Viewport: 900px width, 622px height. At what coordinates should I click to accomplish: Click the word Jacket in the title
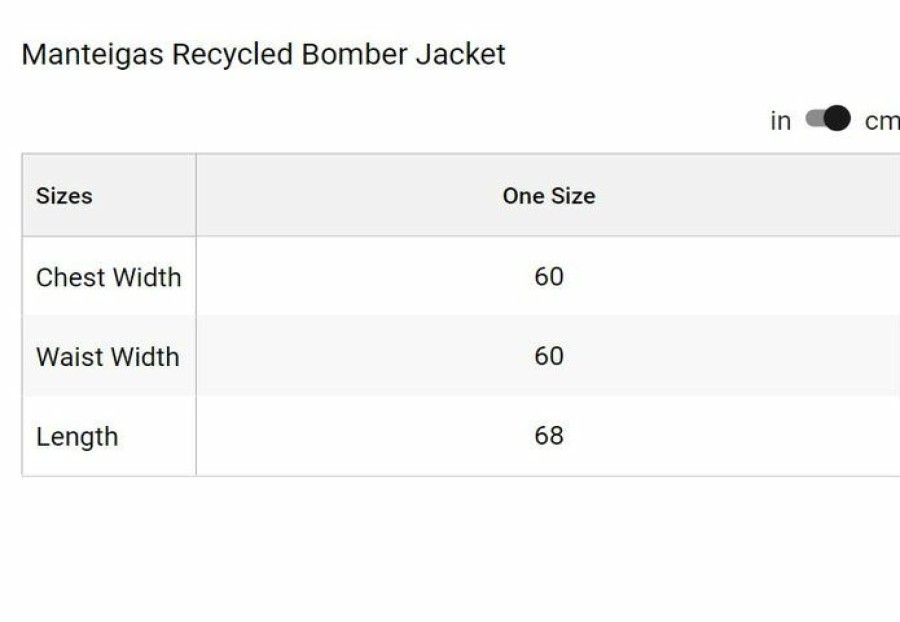[x=460, y=55]
